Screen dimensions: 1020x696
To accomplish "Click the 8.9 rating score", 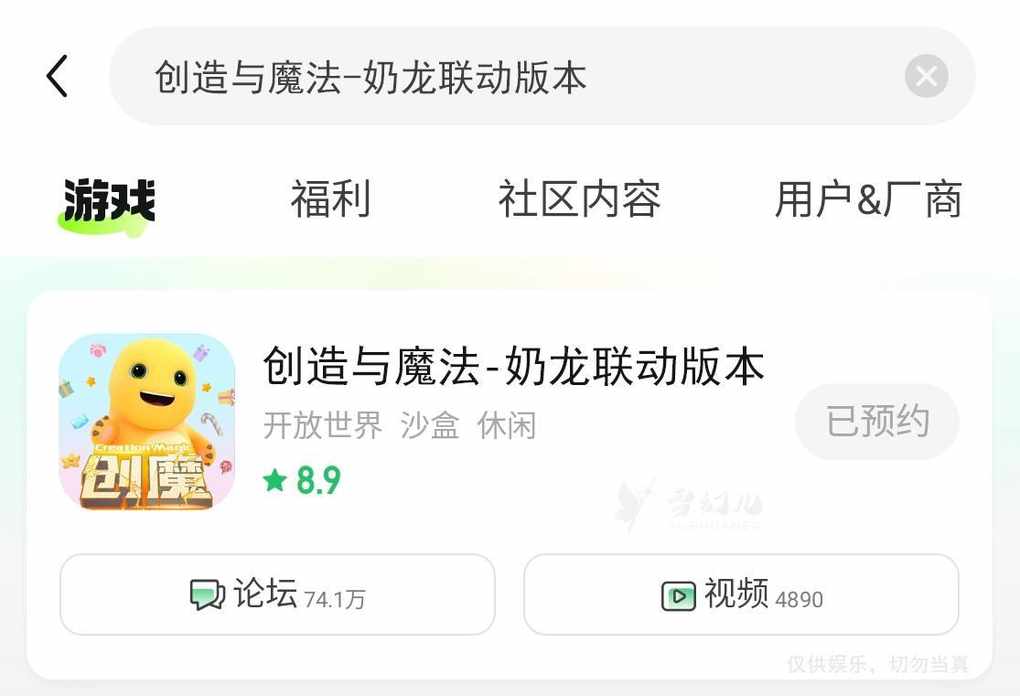I will 318,481.
